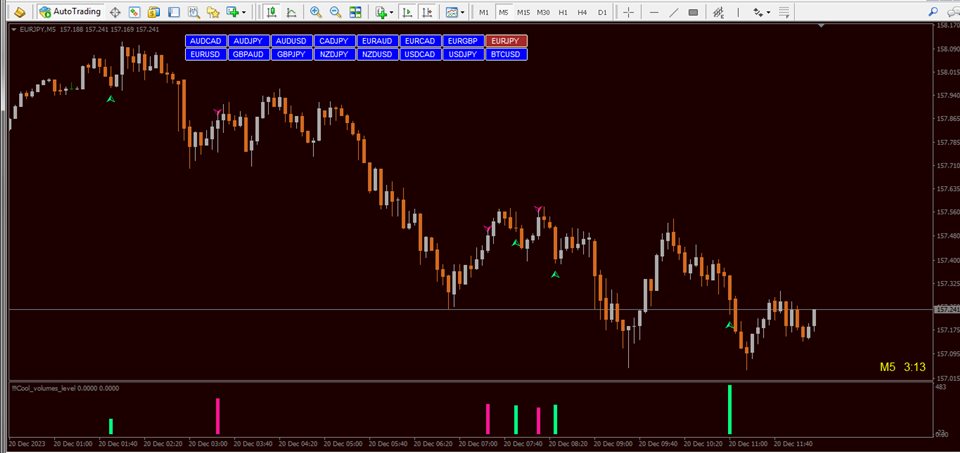Click the stacked gold coins toolbar icon

click(154, 12)
